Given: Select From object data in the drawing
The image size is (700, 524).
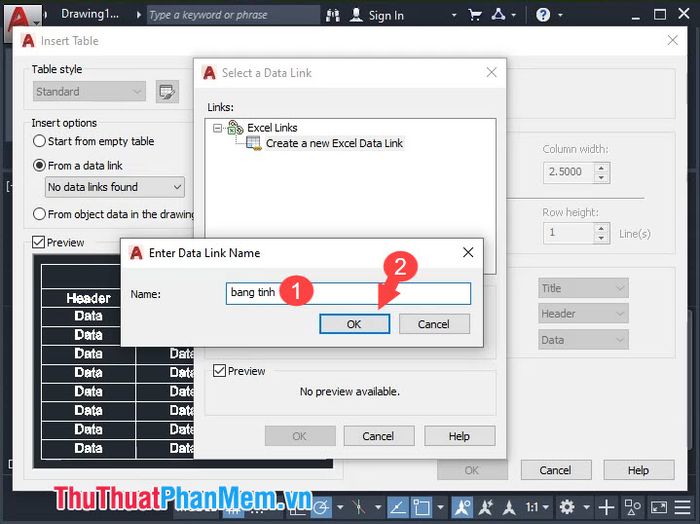Looking at the screenshot, I should pyautogui.click(x=113, y=214).
